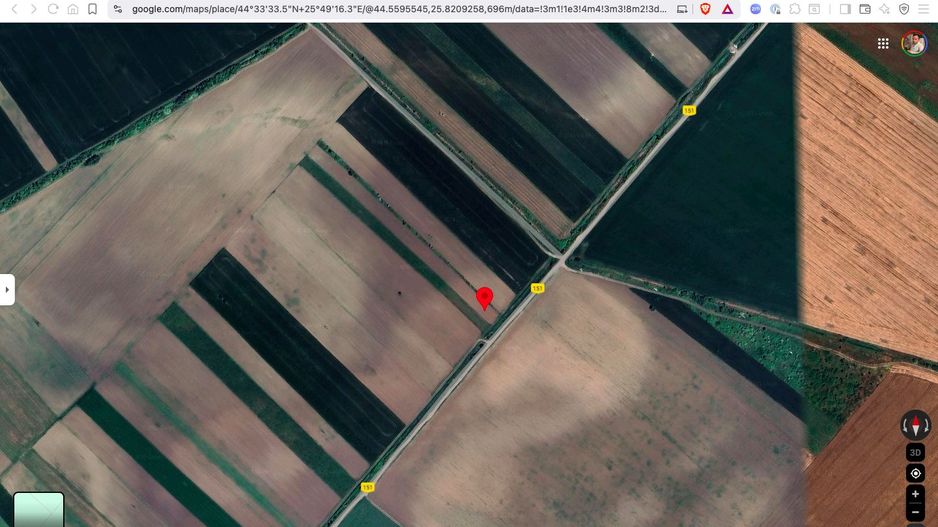The width and height of the screenshot is (938, 527).
Task: Reset the map compass to north
Action: pos(915,425)
